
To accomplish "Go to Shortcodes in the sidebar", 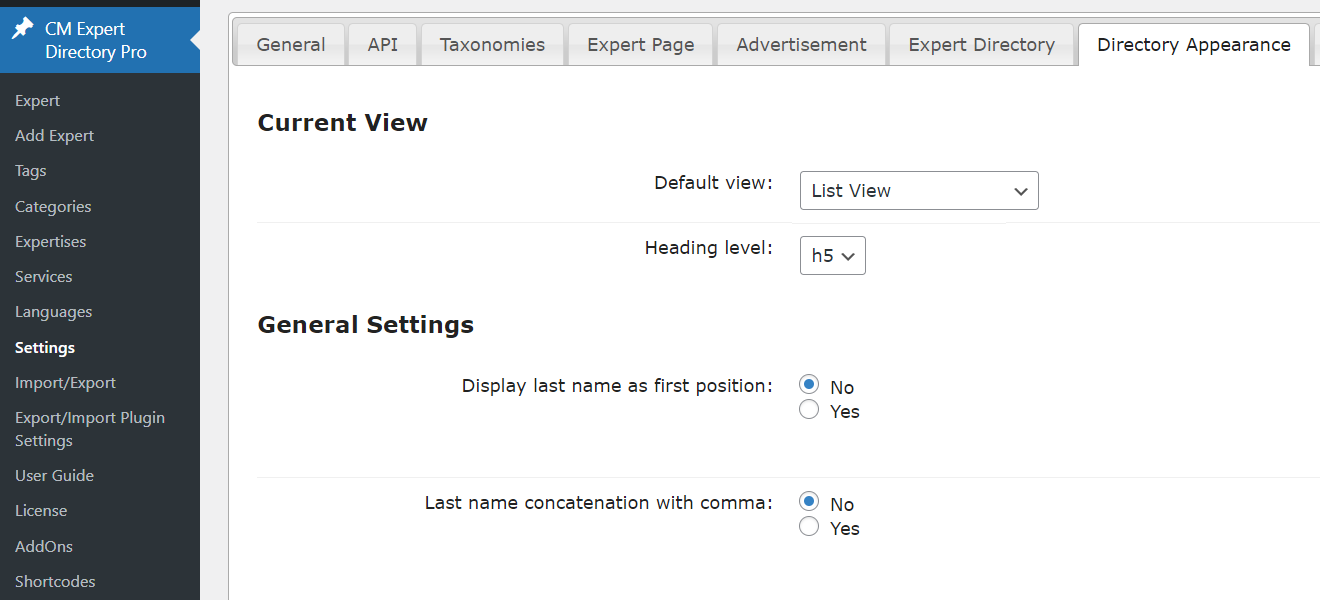I will tap(55, 582).
